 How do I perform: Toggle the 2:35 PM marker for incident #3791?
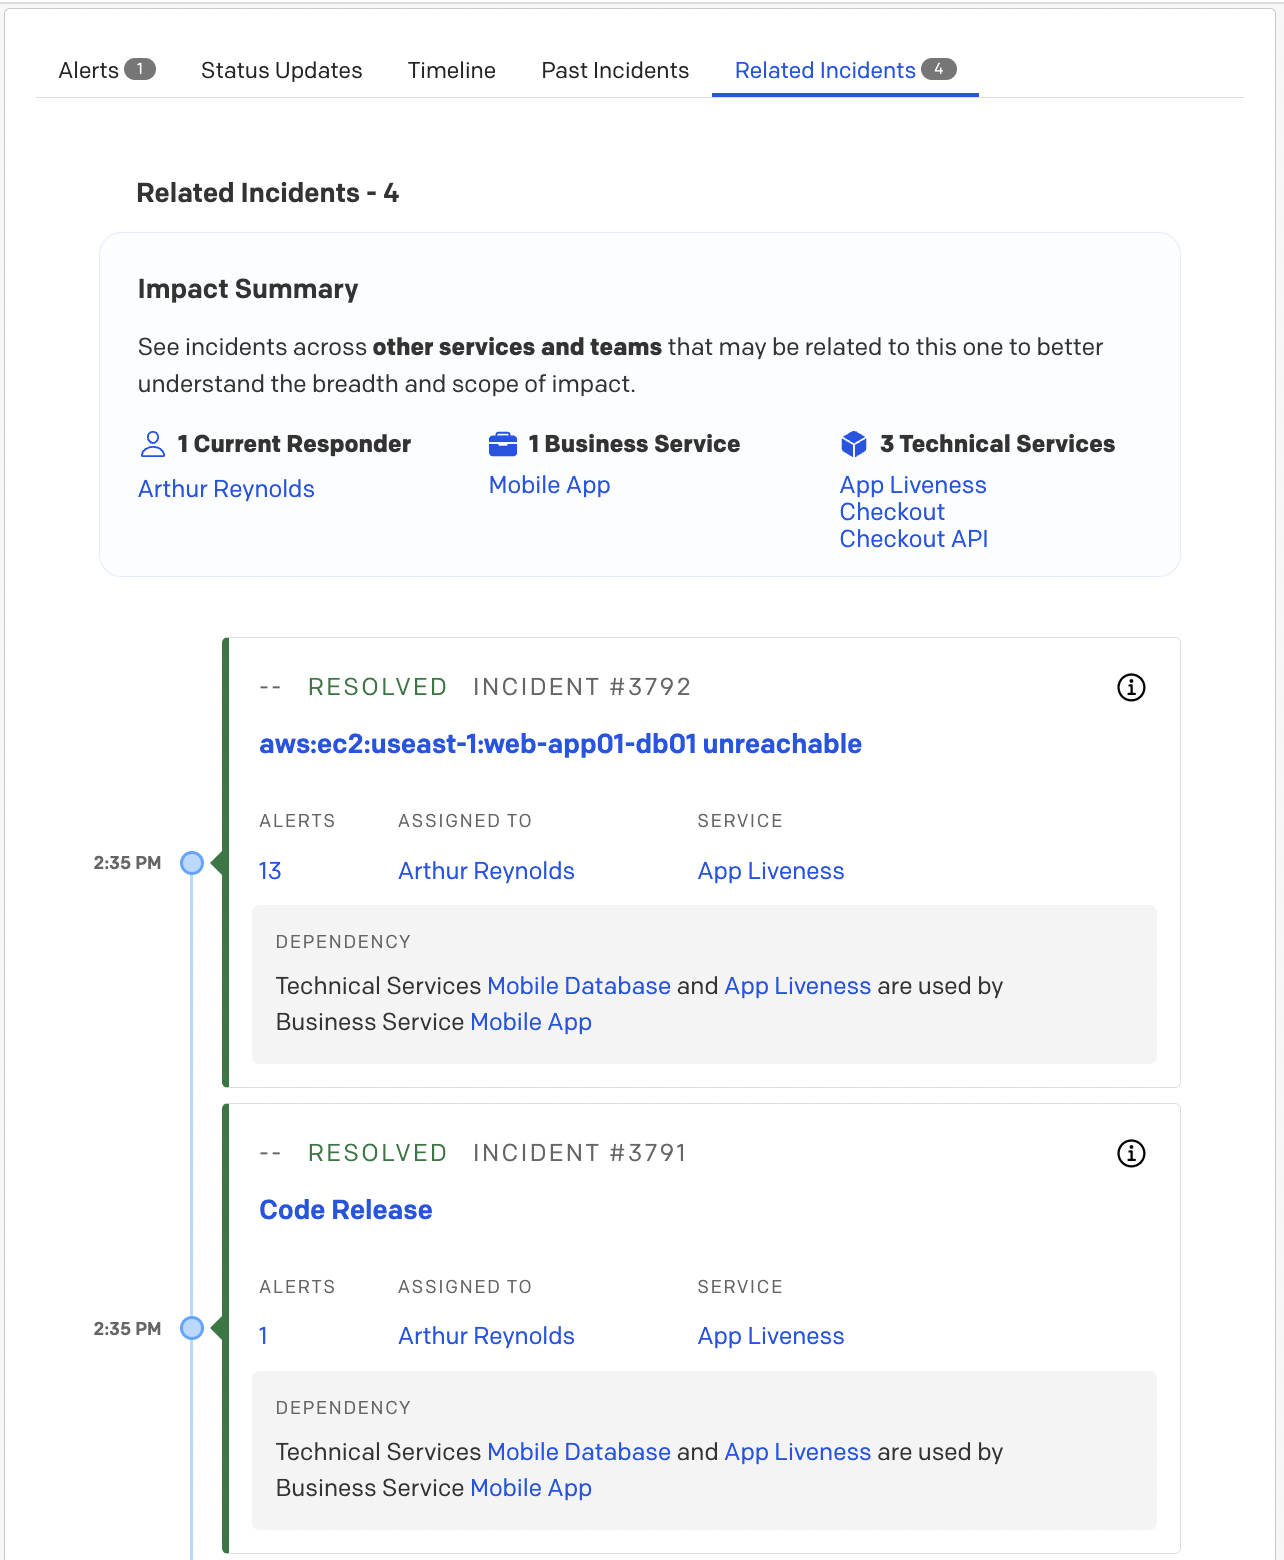pyautogui.click(x=192, y=1328)
